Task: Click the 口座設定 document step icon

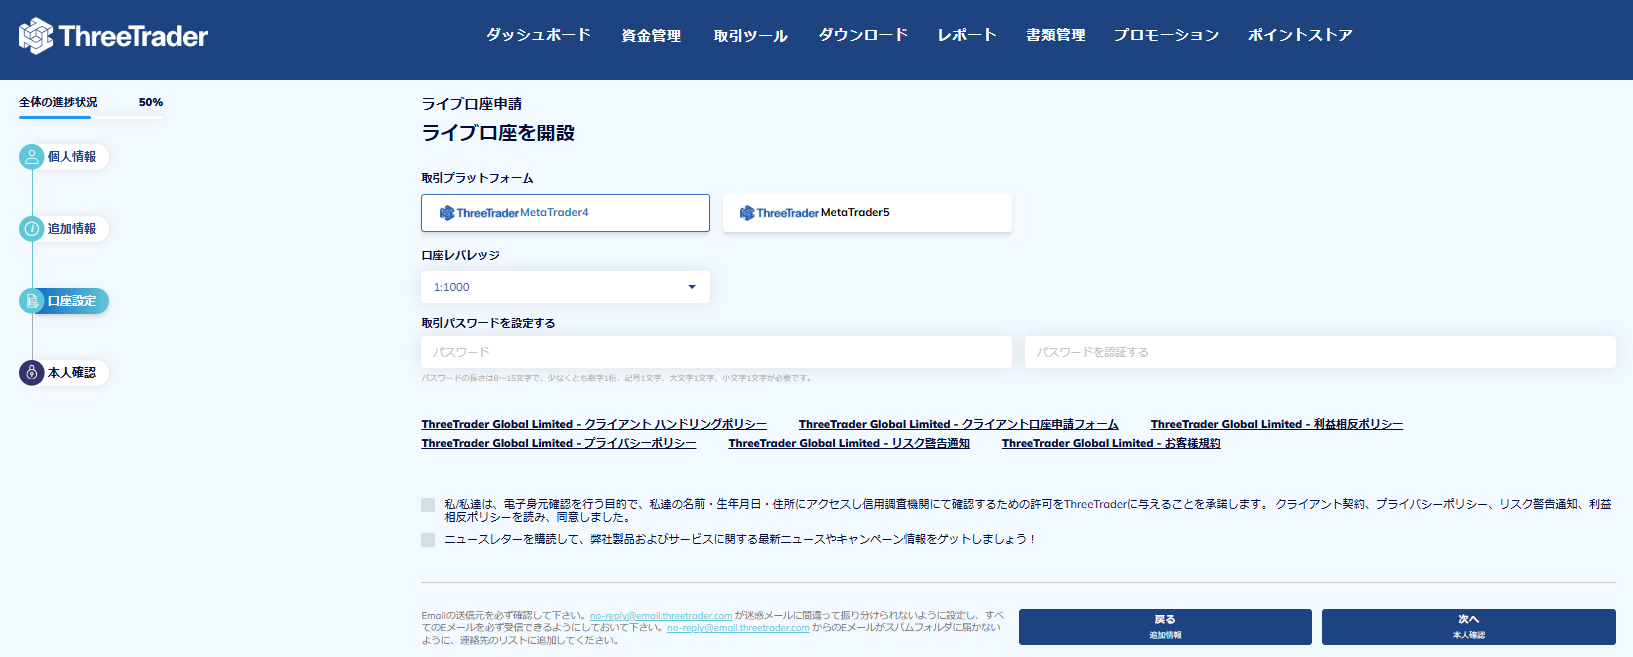Action: click(x=32, y=301)
